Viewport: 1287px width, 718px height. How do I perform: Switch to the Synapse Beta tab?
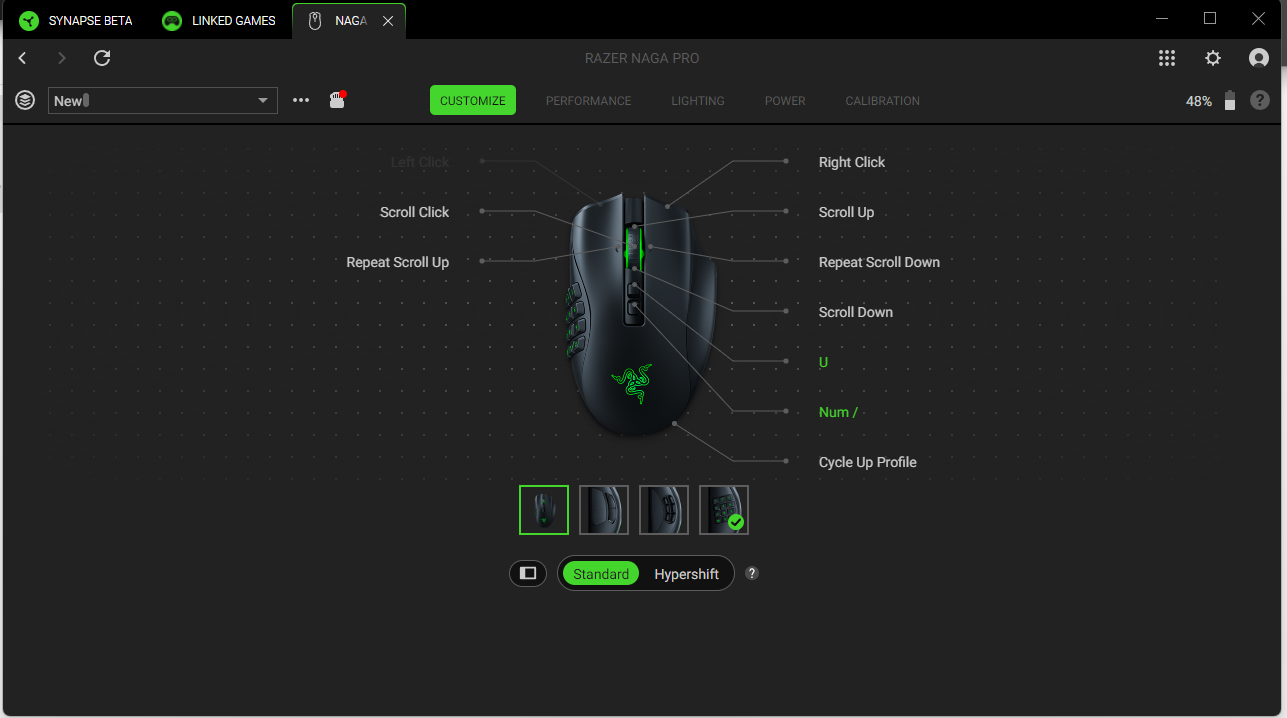(x=77, y=21)
